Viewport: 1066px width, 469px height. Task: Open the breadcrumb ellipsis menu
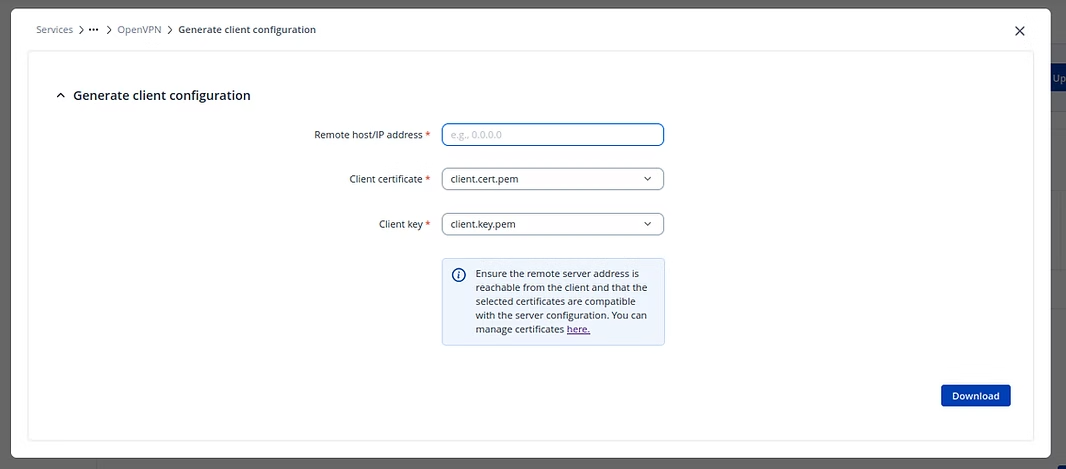coord(93,30)
